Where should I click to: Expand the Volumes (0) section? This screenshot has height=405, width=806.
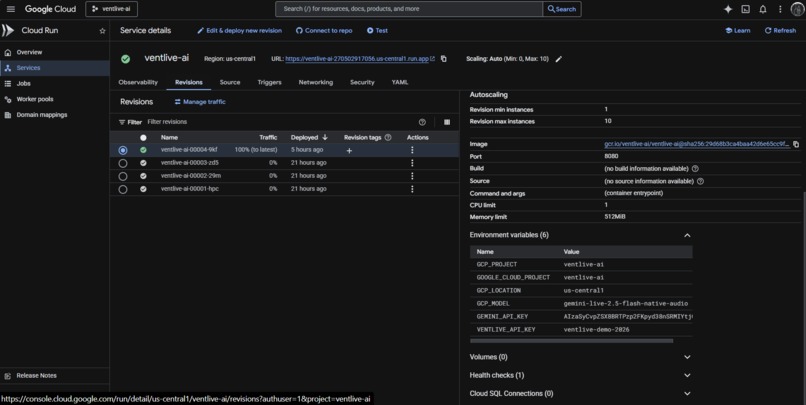coord(687,357)
